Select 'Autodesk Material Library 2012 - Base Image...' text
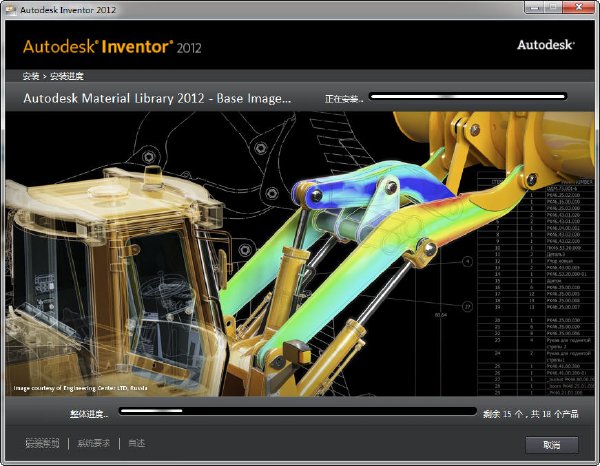Screen dimensions: 600x466 [157, 99]
